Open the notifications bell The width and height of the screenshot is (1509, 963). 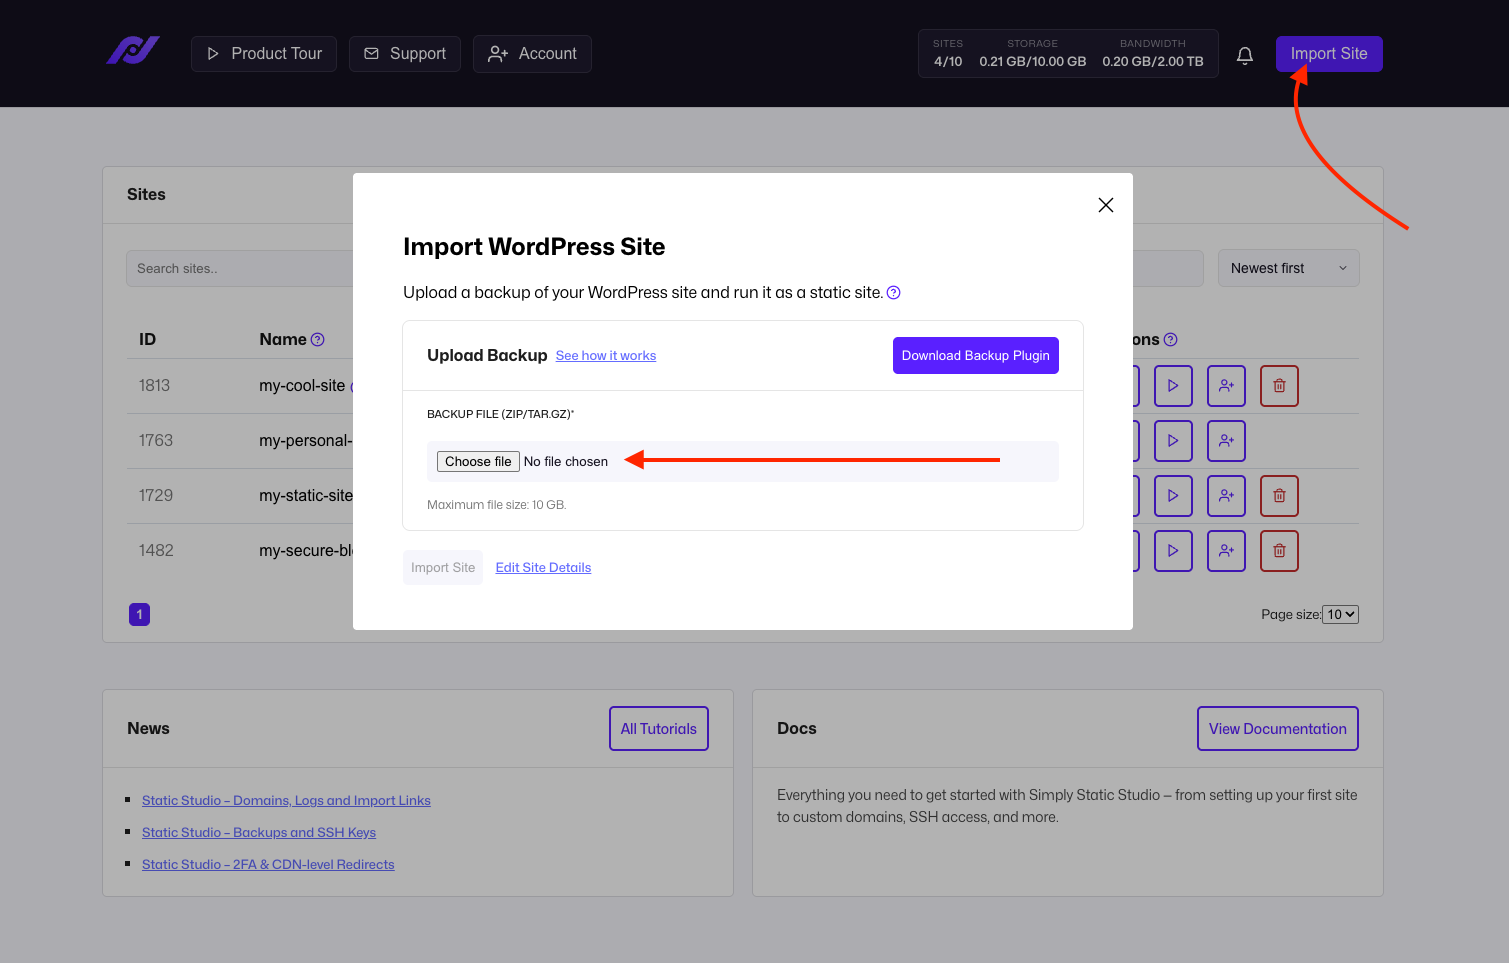[x=1245, y=55]
